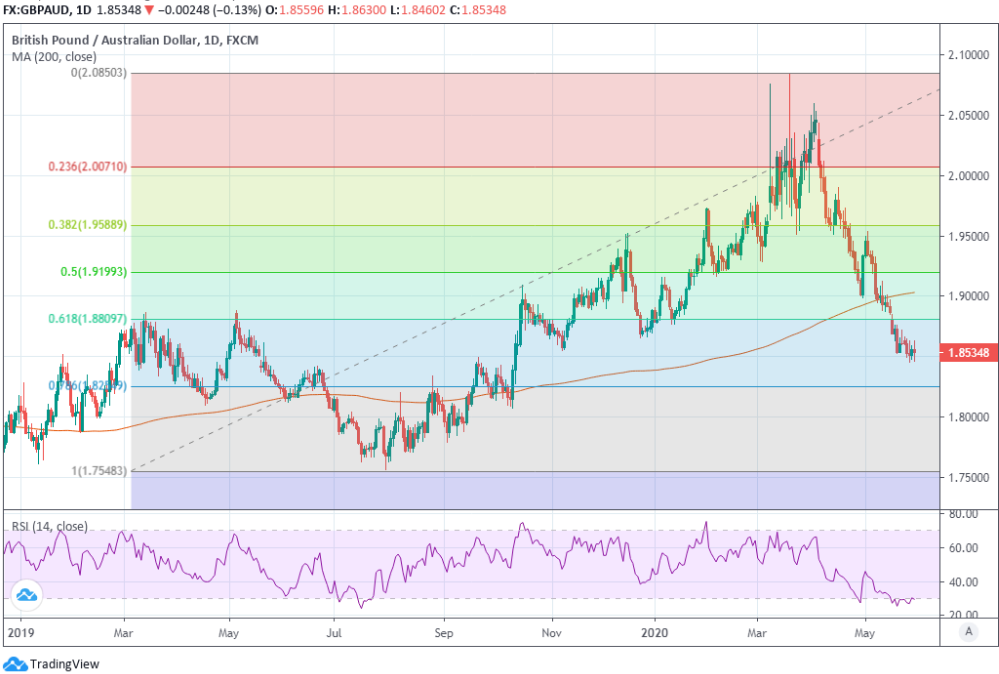Select the 0.5 (1.91993) Fibonacci level label
Image resolution: width=999 pixels, height=674 pixels.
(92, 272)
